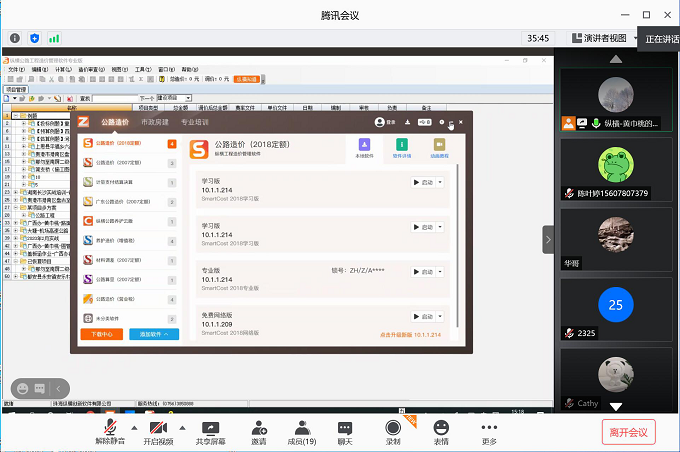Toggle meeting recording with 录制

[393, 432]
